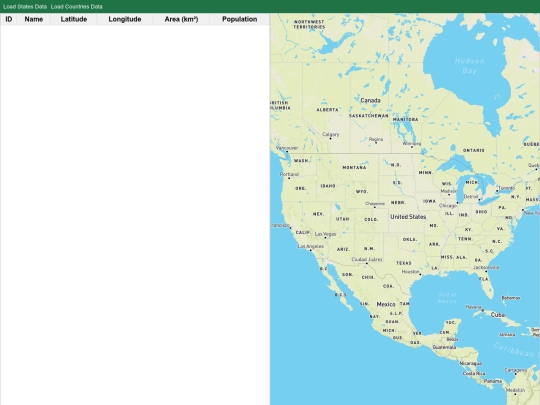Click the SASKATCHEWAN province label

click(368, 116)
